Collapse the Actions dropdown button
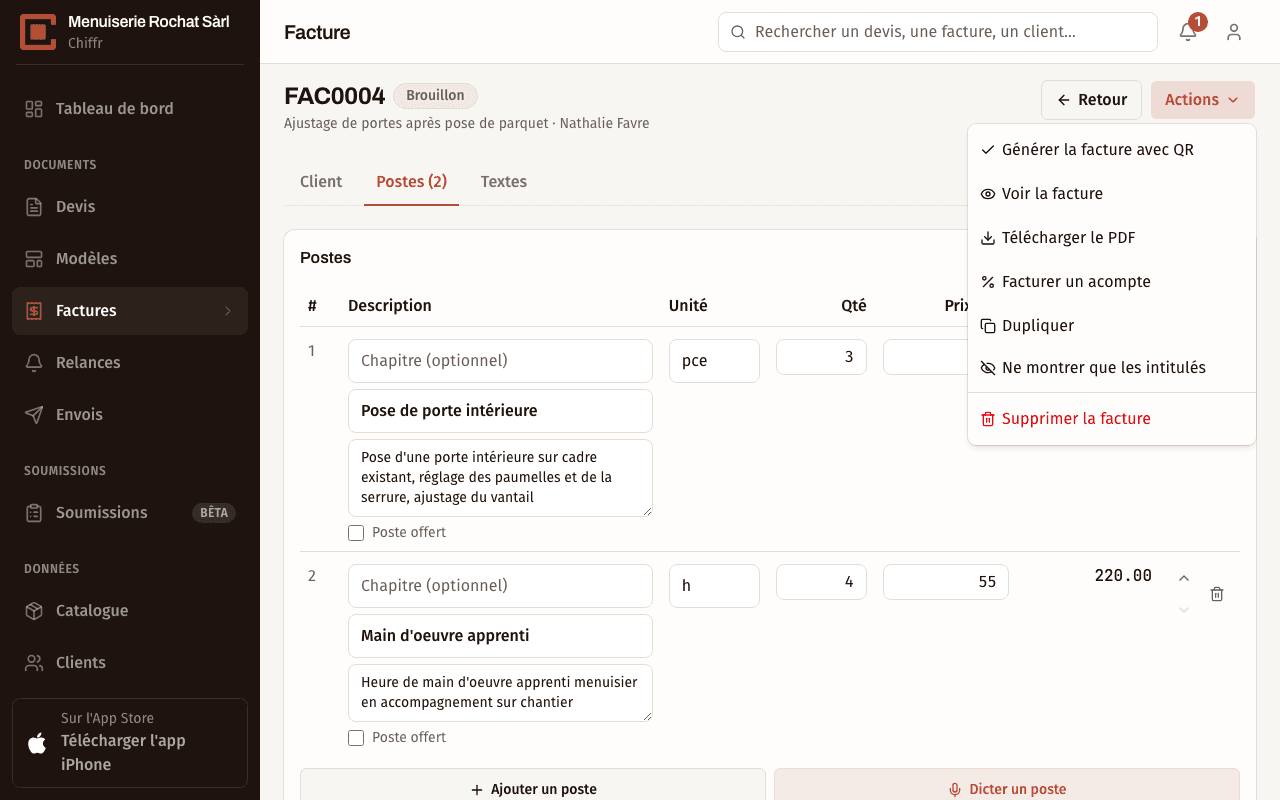 point(1203,100)
